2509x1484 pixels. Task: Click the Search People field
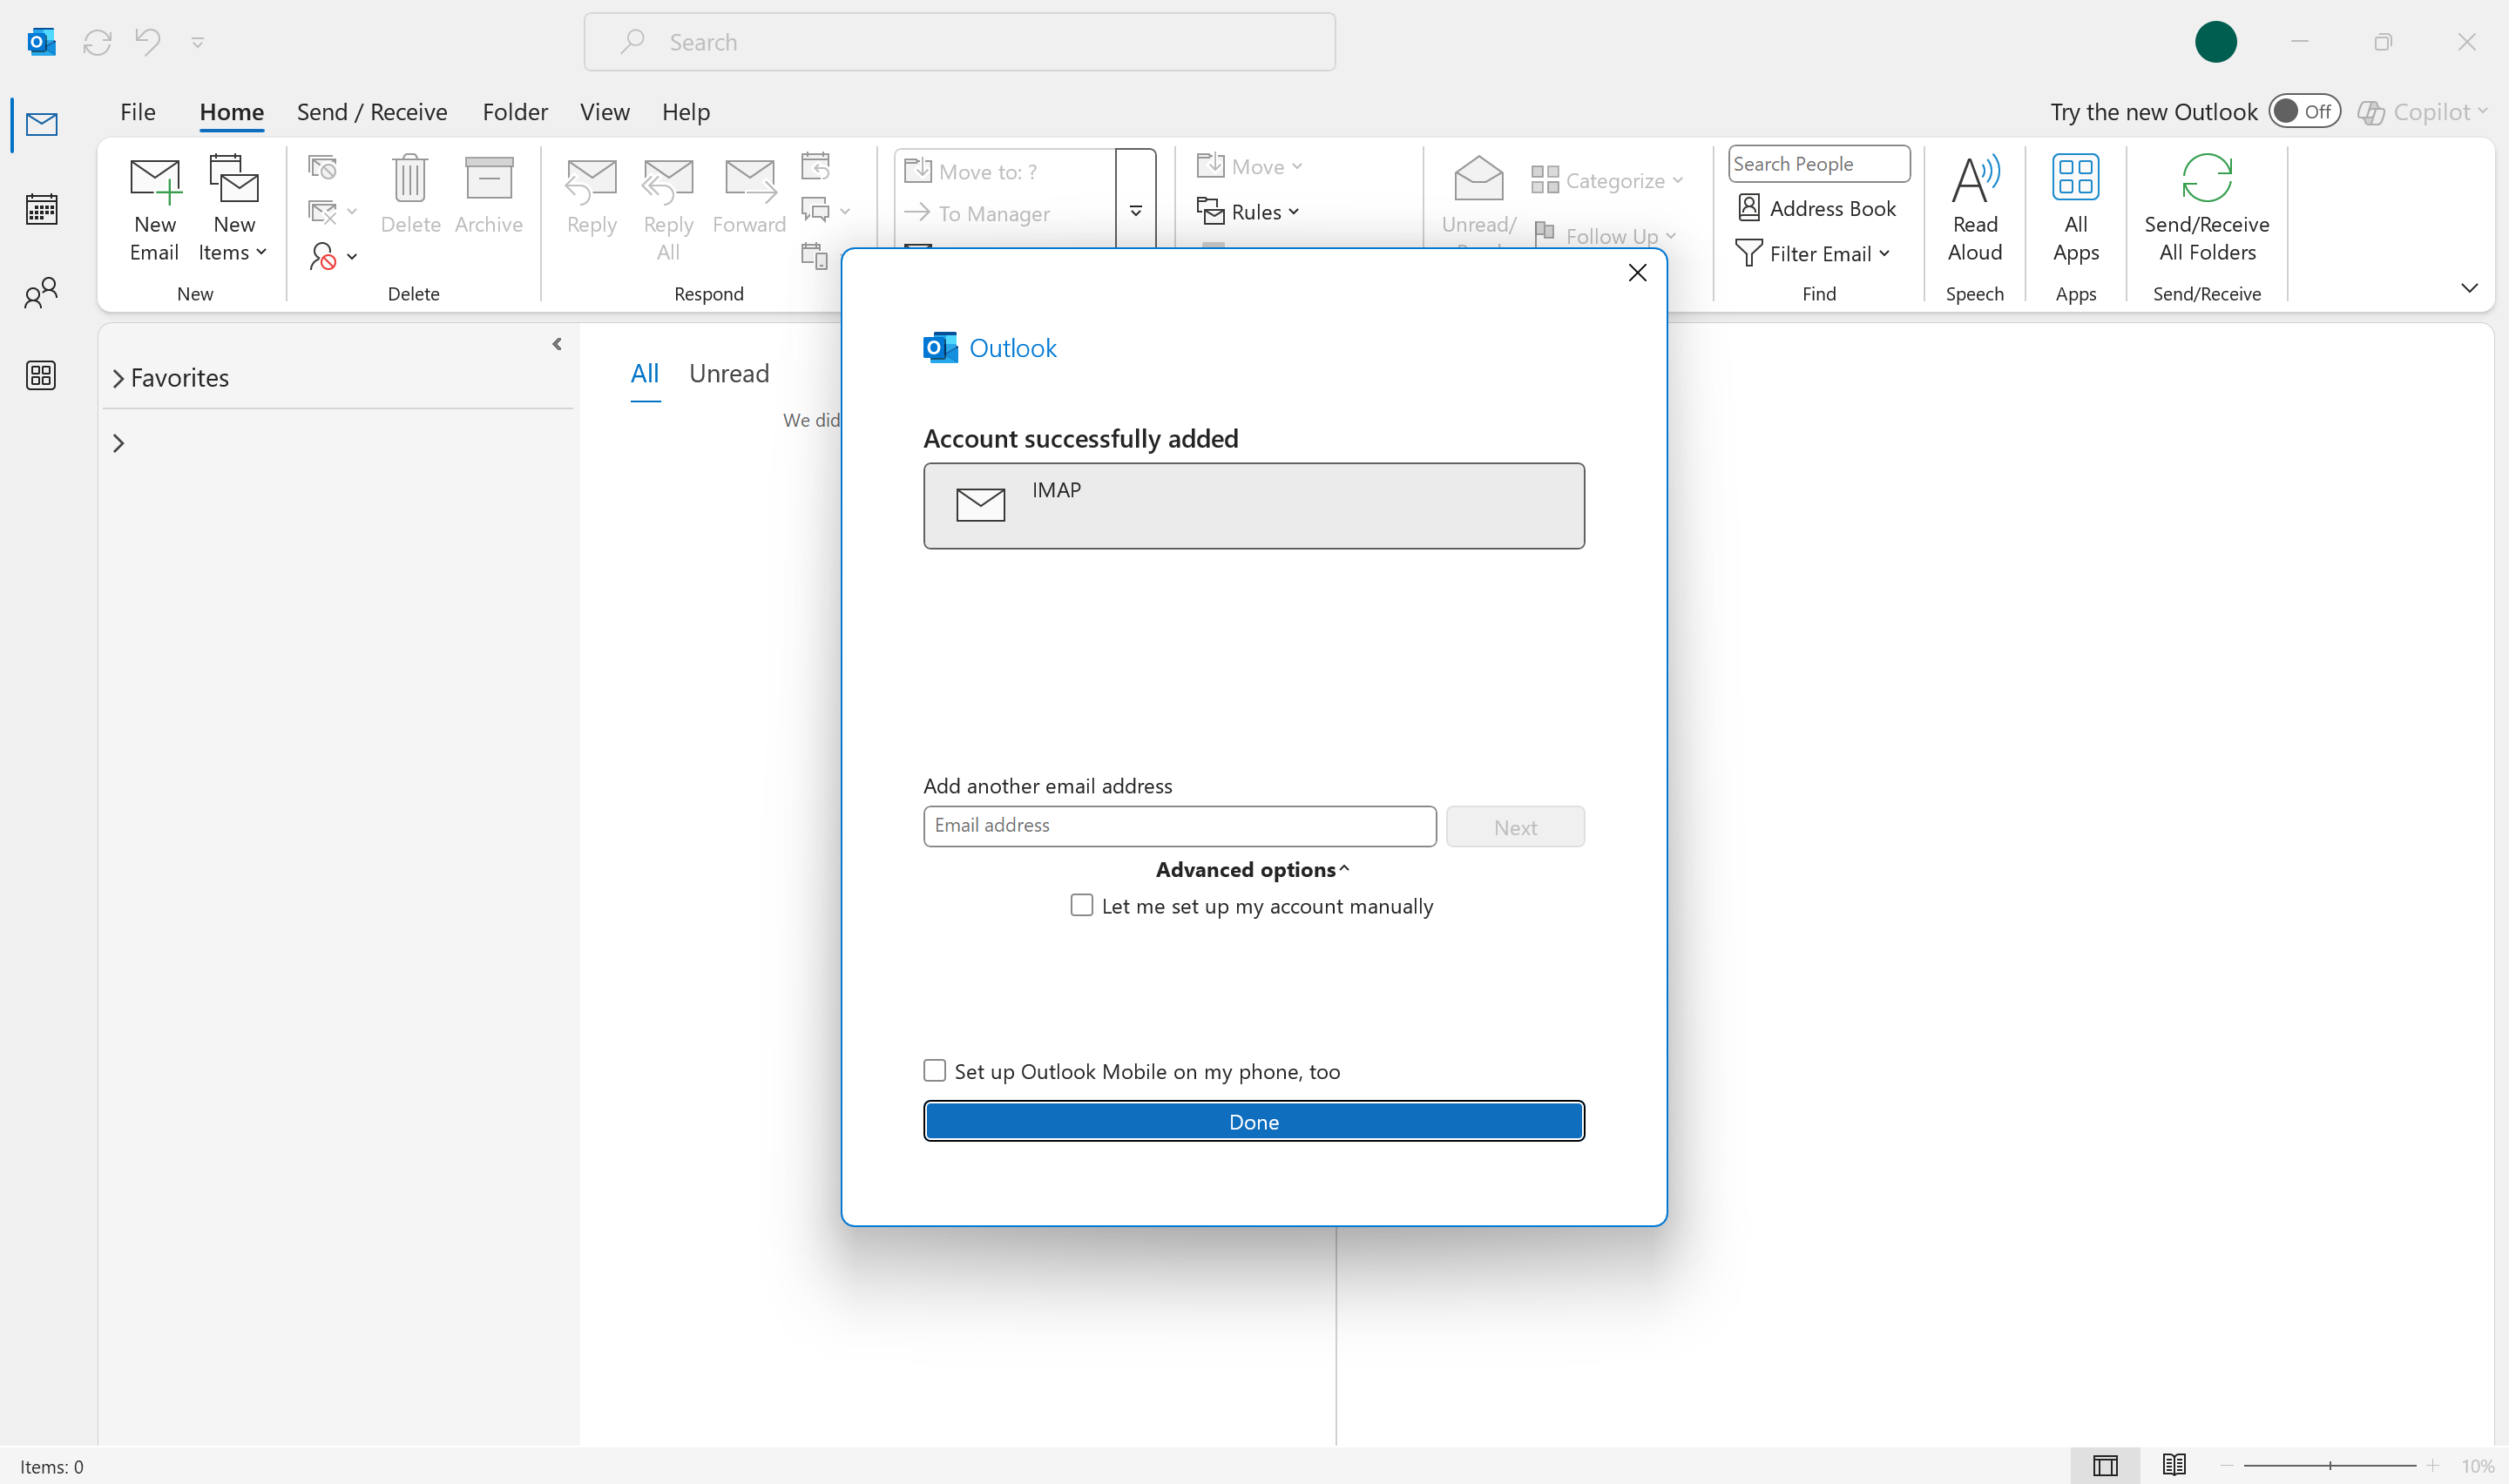tap(1819, 164)
